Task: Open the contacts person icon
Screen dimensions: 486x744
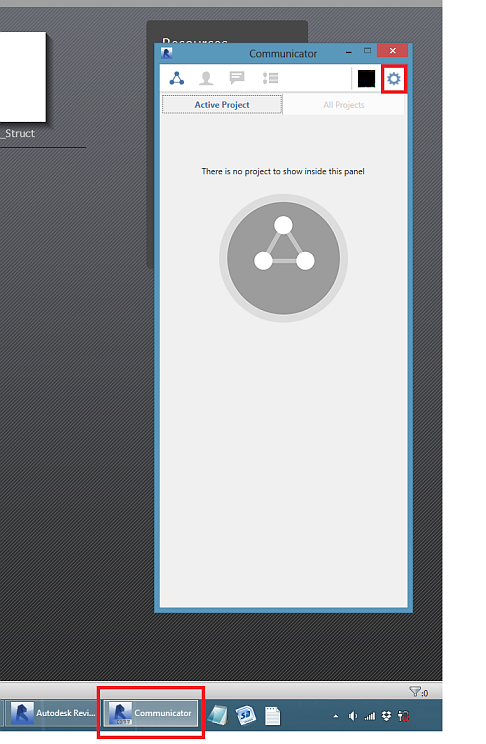Action: coord(206,78)
